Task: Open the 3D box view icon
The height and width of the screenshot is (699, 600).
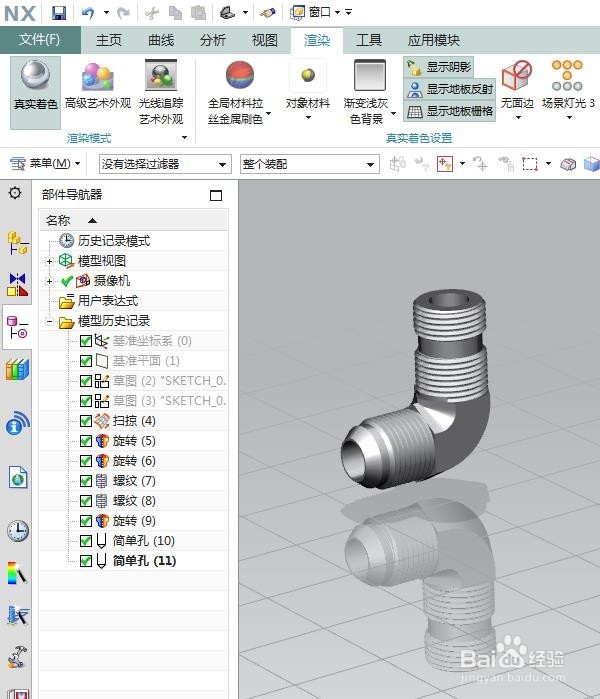Action: [592, 164]
